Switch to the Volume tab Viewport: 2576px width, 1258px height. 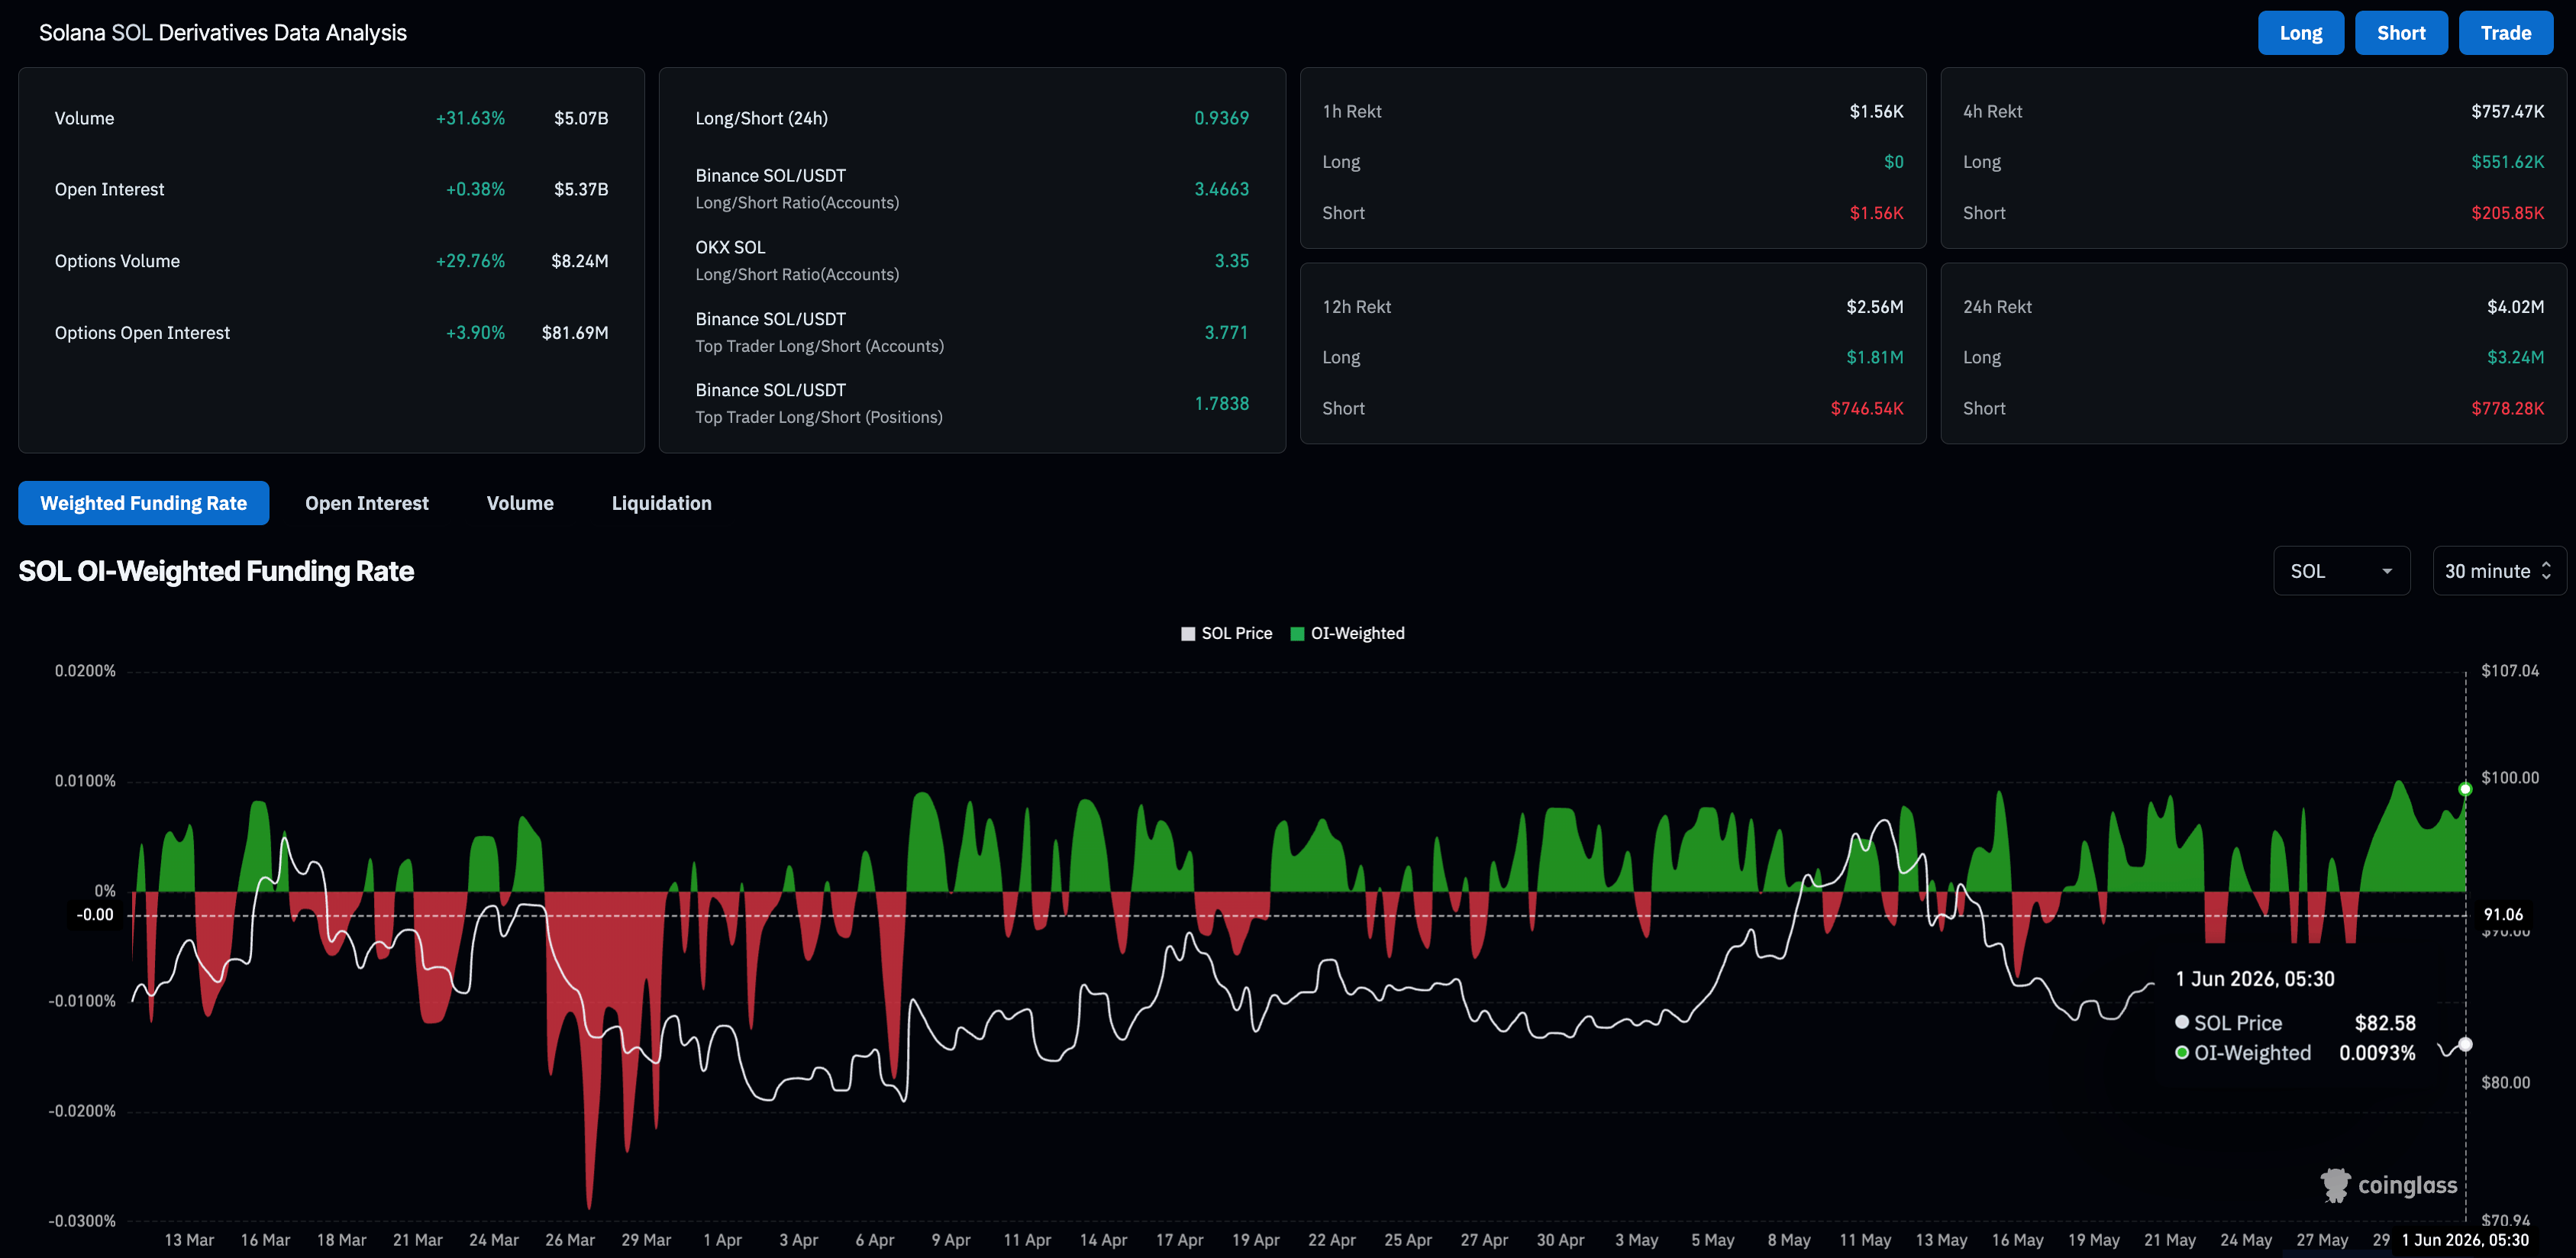(520, 503)
